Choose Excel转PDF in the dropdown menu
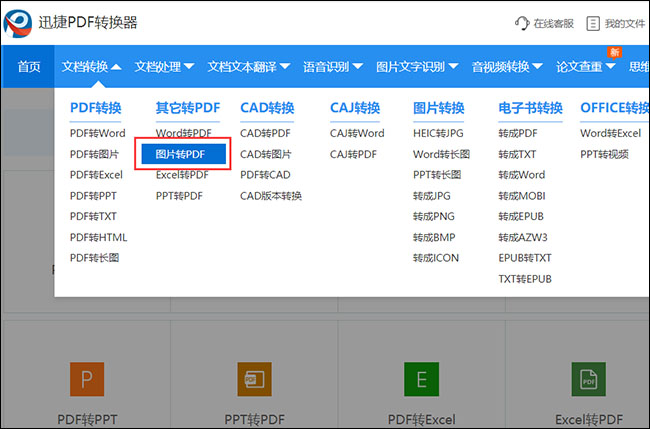The image size is (650, 429). coord(182,175)
